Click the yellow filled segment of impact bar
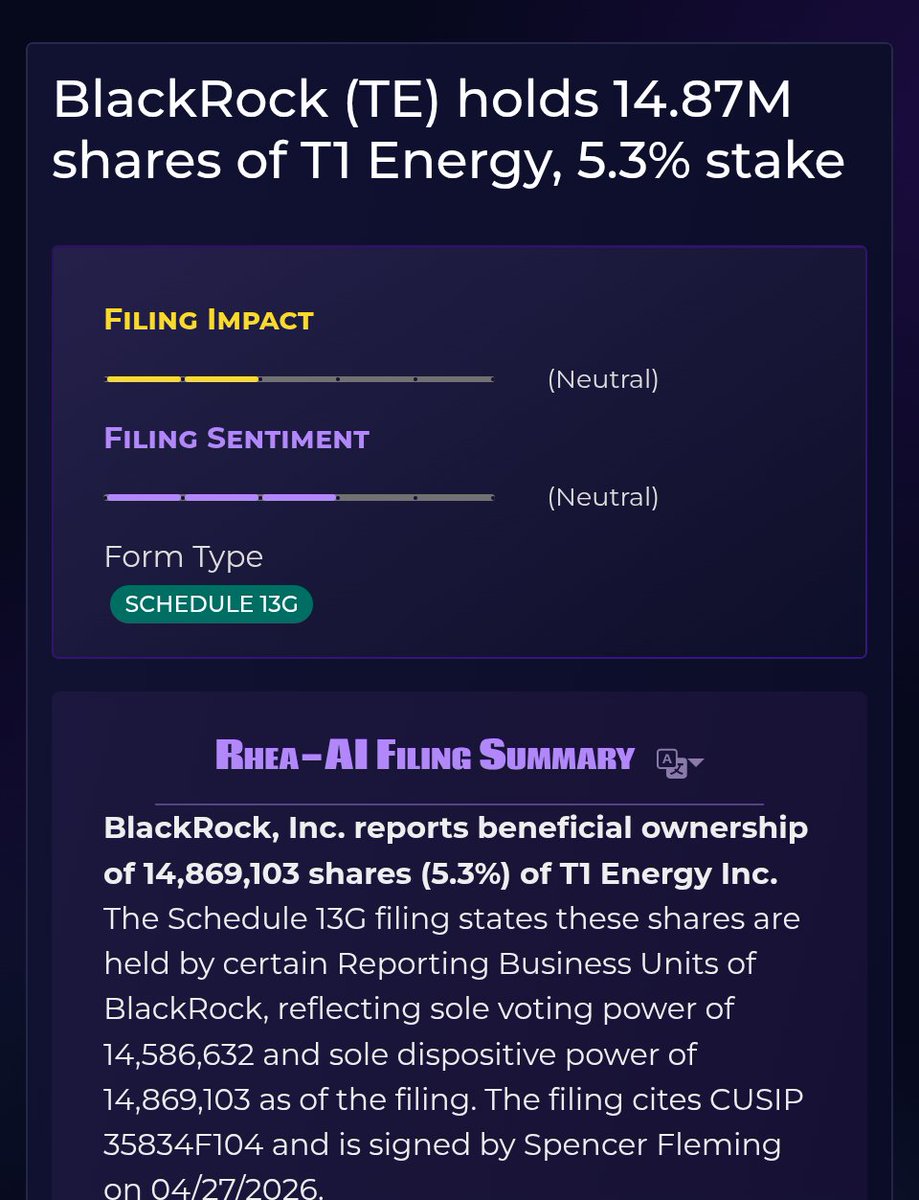Screen dimensions: 919x1200 coord(182,379)
